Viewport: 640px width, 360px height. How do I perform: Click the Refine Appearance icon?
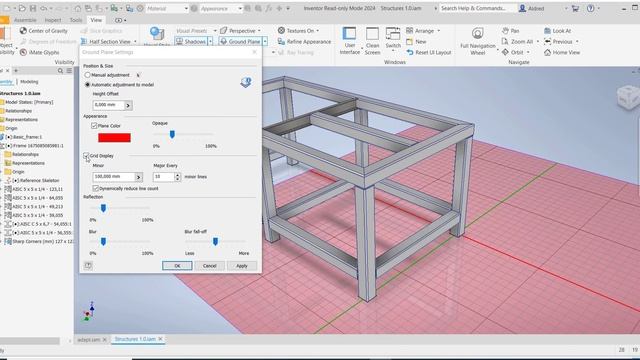pos(281,41)
